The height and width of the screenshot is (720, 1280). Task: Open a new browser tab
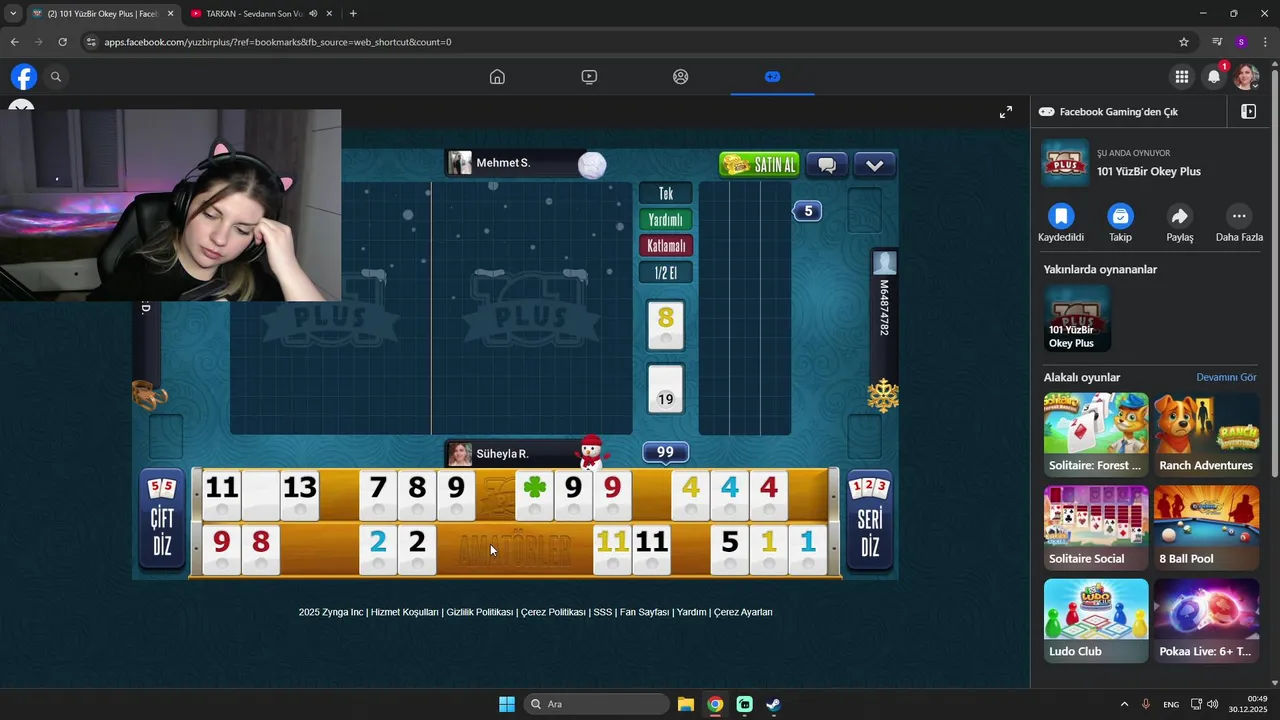point(353,14)
